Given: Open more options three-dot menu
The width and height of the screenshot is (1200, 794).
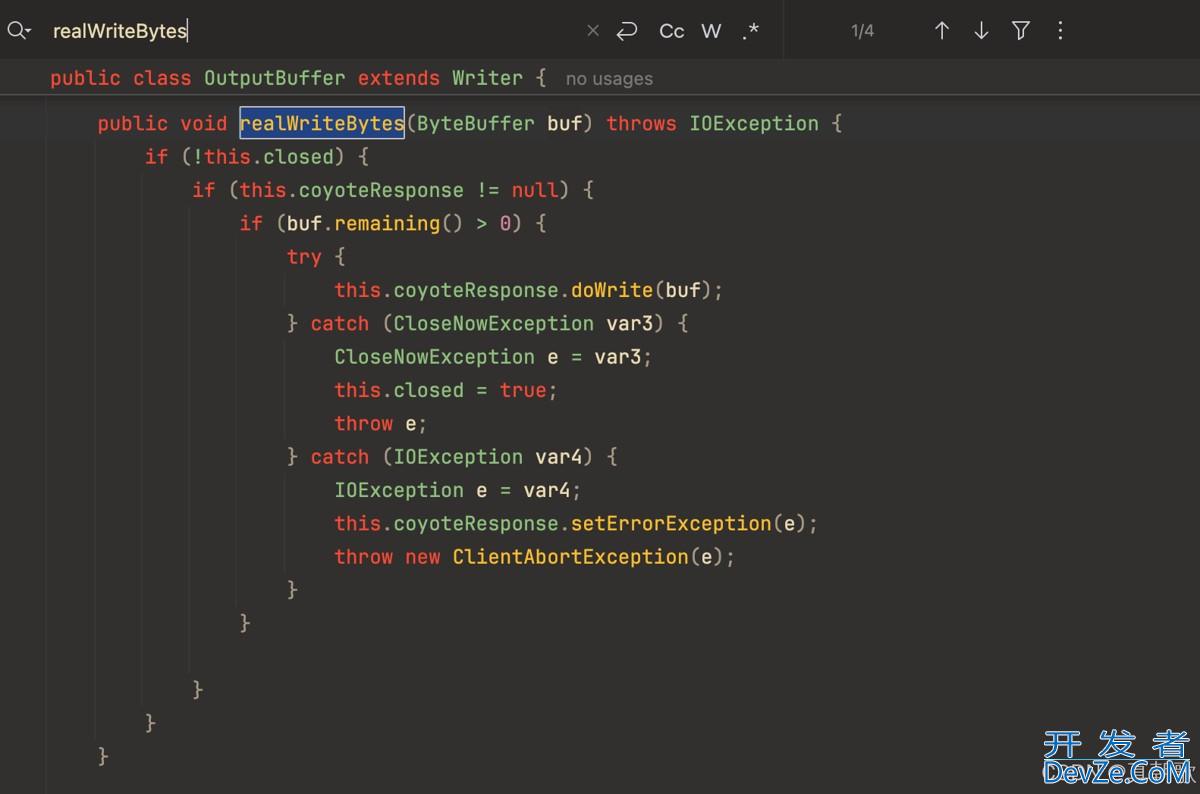Looking at the screenshot, I should tap(1060, 31).
